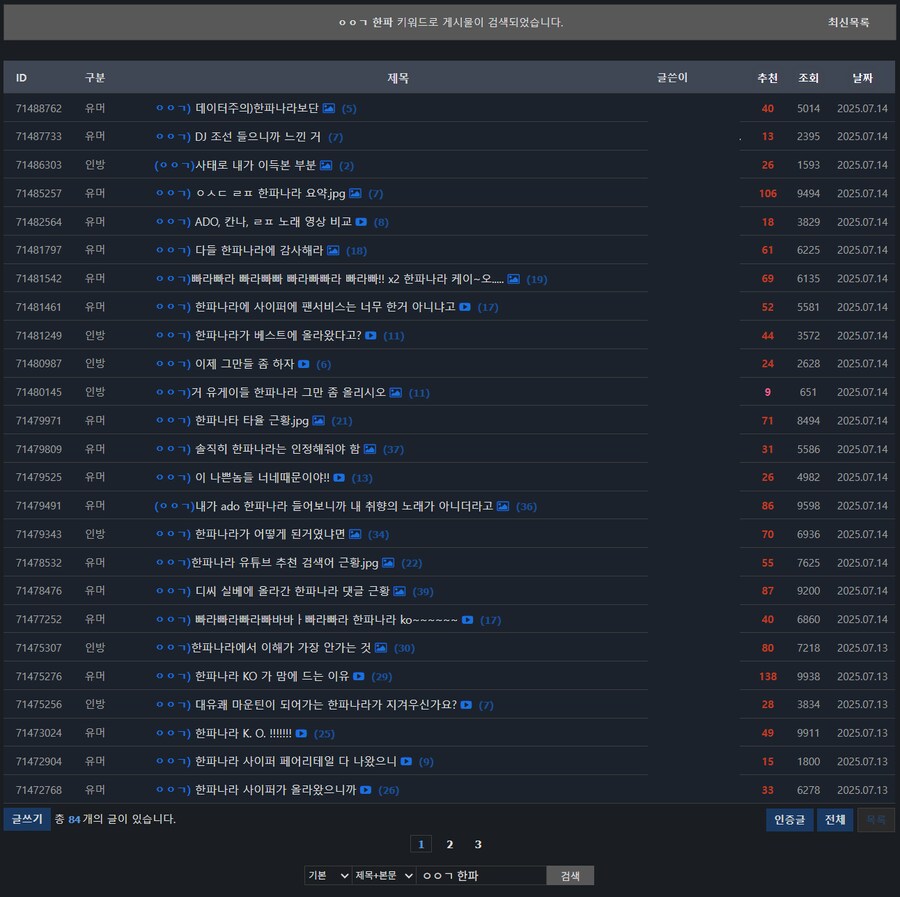Screen dimensions: 900x897
Task: Click video icon beside 한파나라 K. O. !!!!!!!
Action: click(301, 733)
